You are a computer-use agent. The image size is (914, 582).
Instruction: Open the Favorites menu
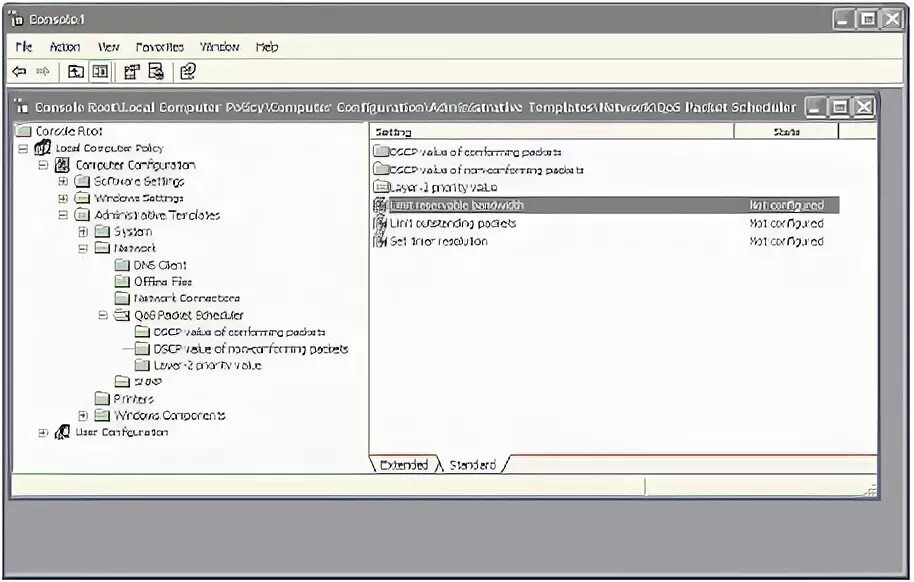pyautogui.click(x=160, y=47)
